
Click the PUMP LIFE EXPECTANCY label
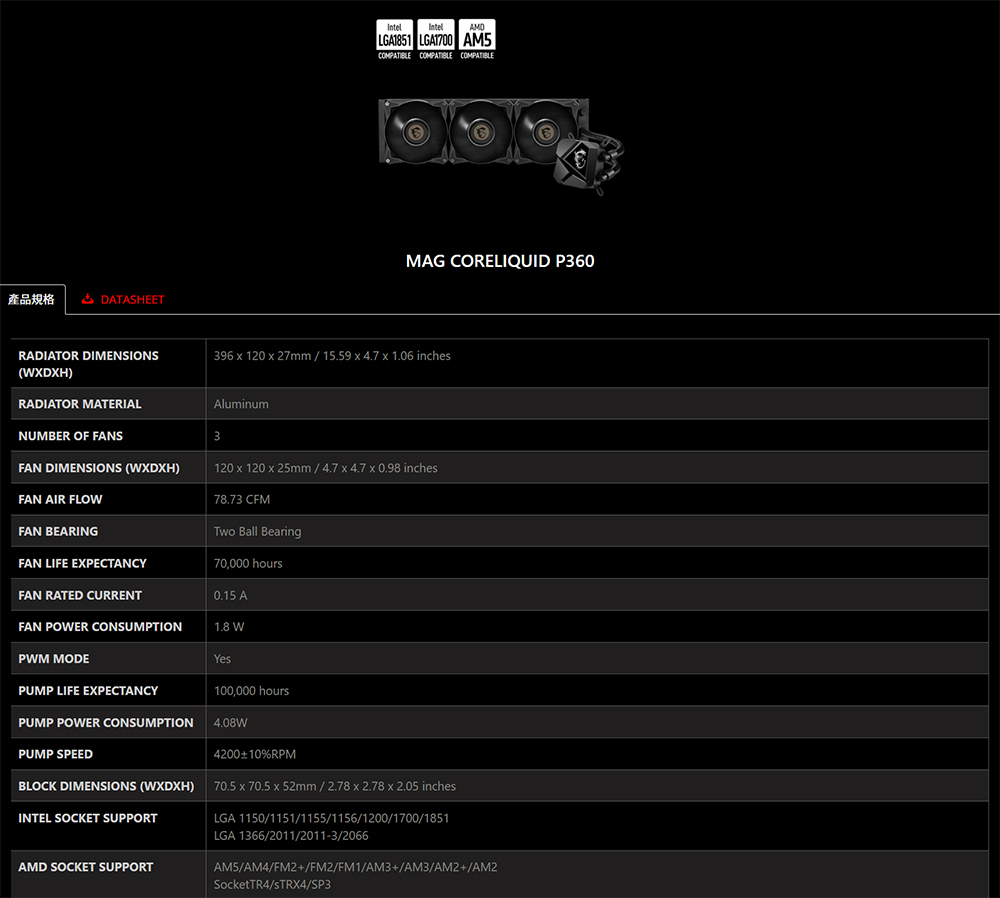click(x=88, y=691)
